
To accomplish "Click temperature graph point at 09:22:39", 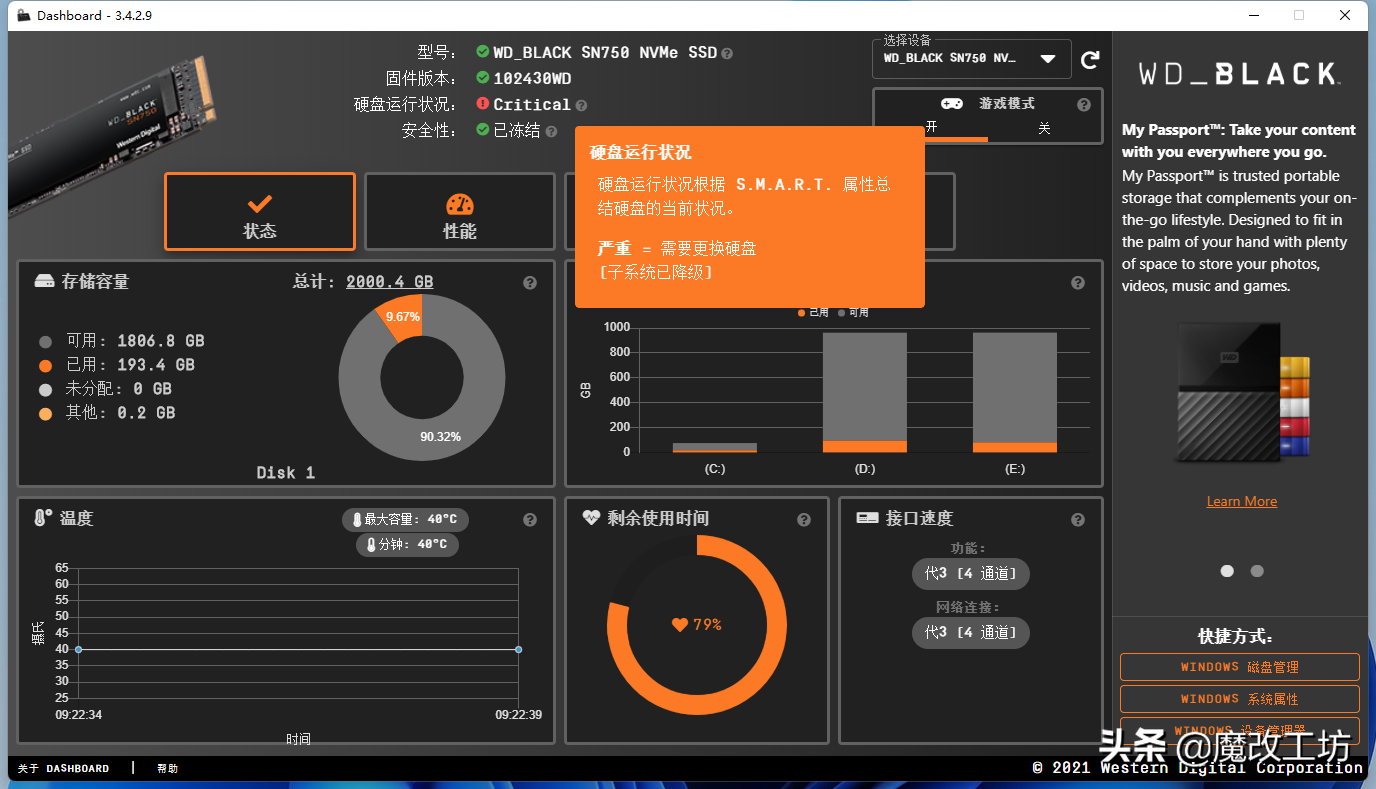I will coord(518,650).
